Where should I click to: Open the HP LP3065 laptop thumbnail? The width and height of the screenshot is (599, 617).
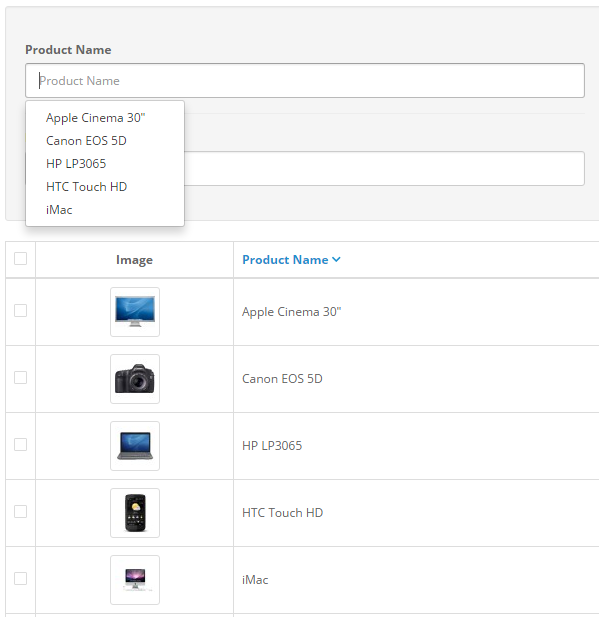(135, 446)
